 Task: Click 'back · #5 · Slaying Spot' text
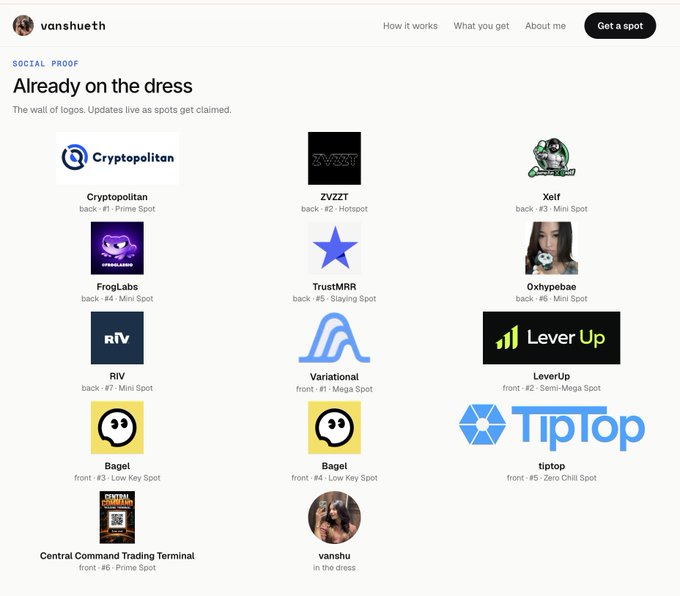(x=334, y=299)
